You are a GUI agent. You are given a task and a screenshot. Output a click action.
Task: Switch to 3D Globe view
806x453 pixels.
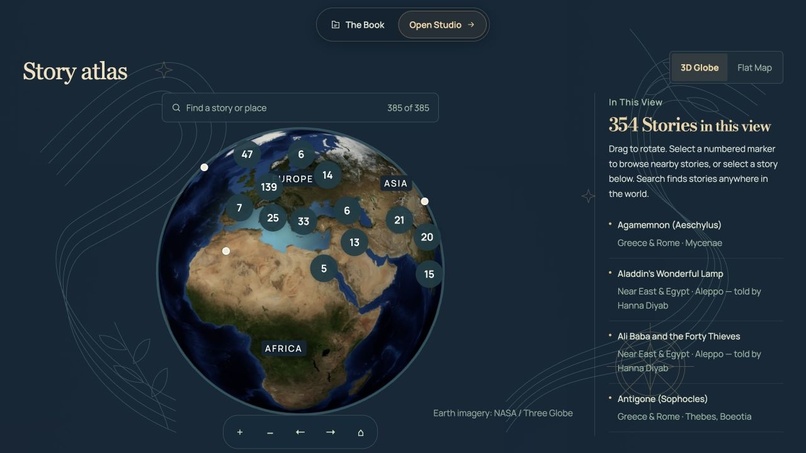click(699, 67)
